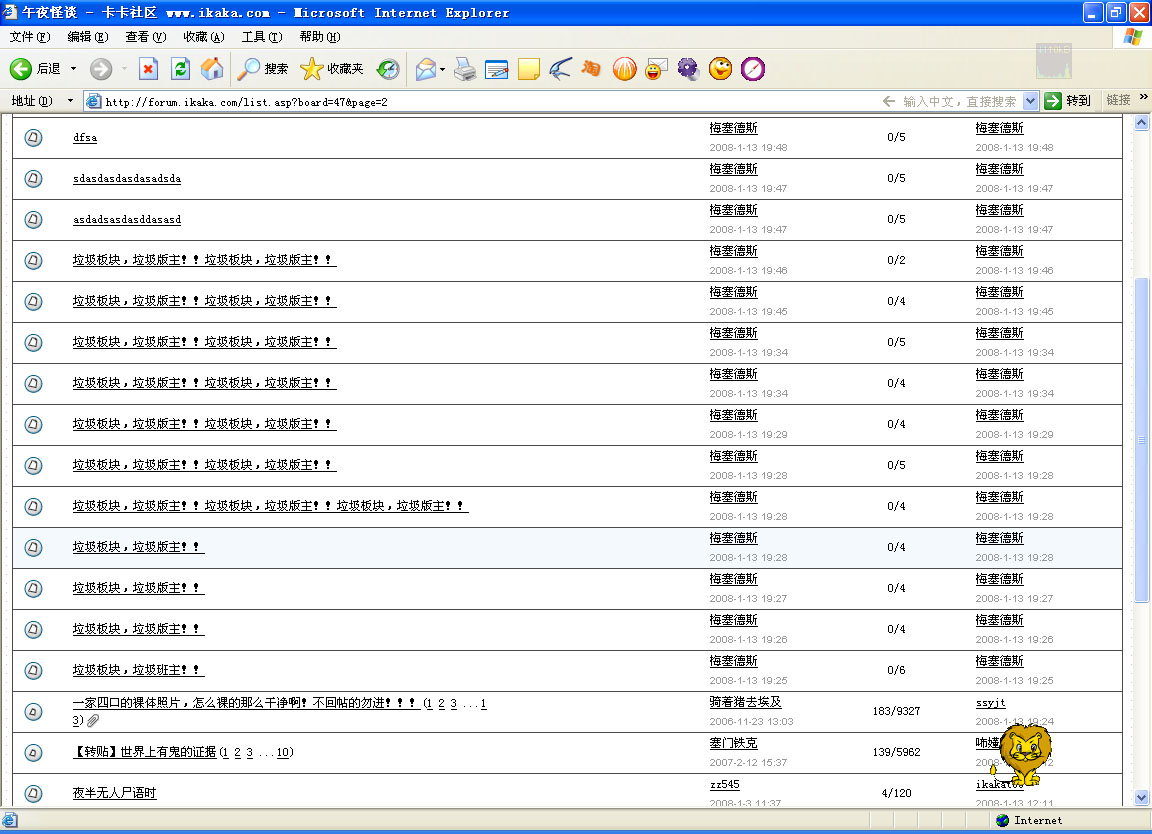Open the 编辑(E) menu
Image resolution: width=1152 pixels, height=834 pixels.
(x=87, y=37)
